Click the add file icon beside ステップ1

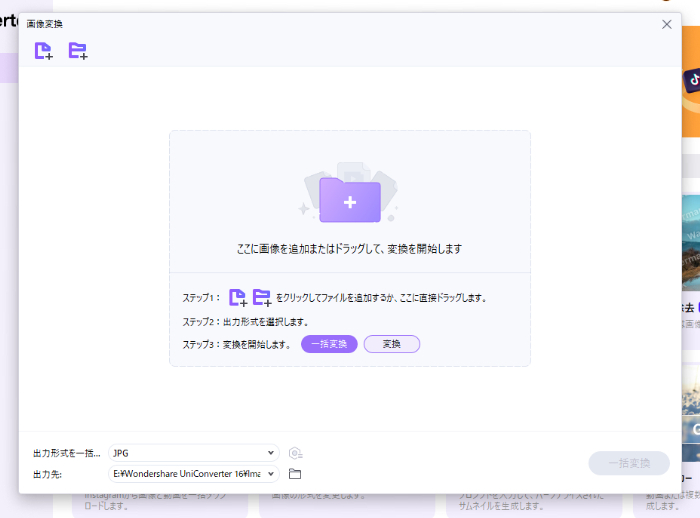click(x=238, y=297)
